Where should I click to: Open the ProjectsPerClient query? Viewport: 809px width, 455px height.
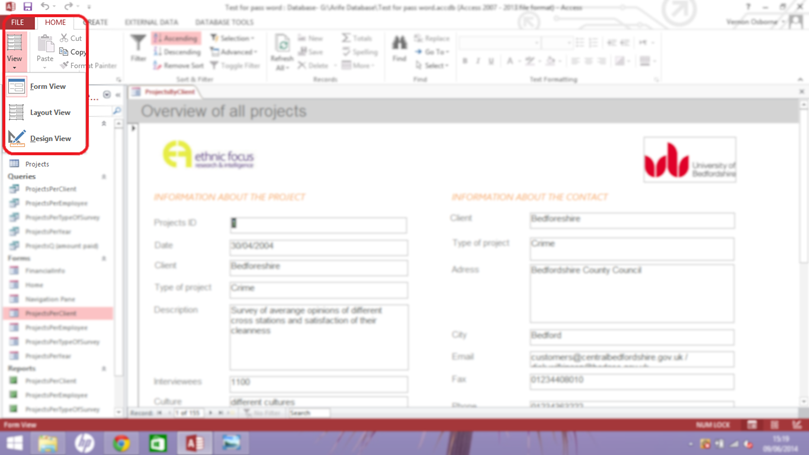pos(50,189)
